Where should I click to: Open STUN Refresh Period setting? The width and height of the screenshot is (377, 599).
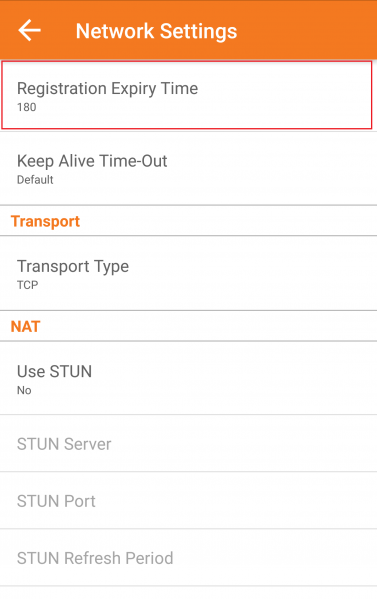188,558
